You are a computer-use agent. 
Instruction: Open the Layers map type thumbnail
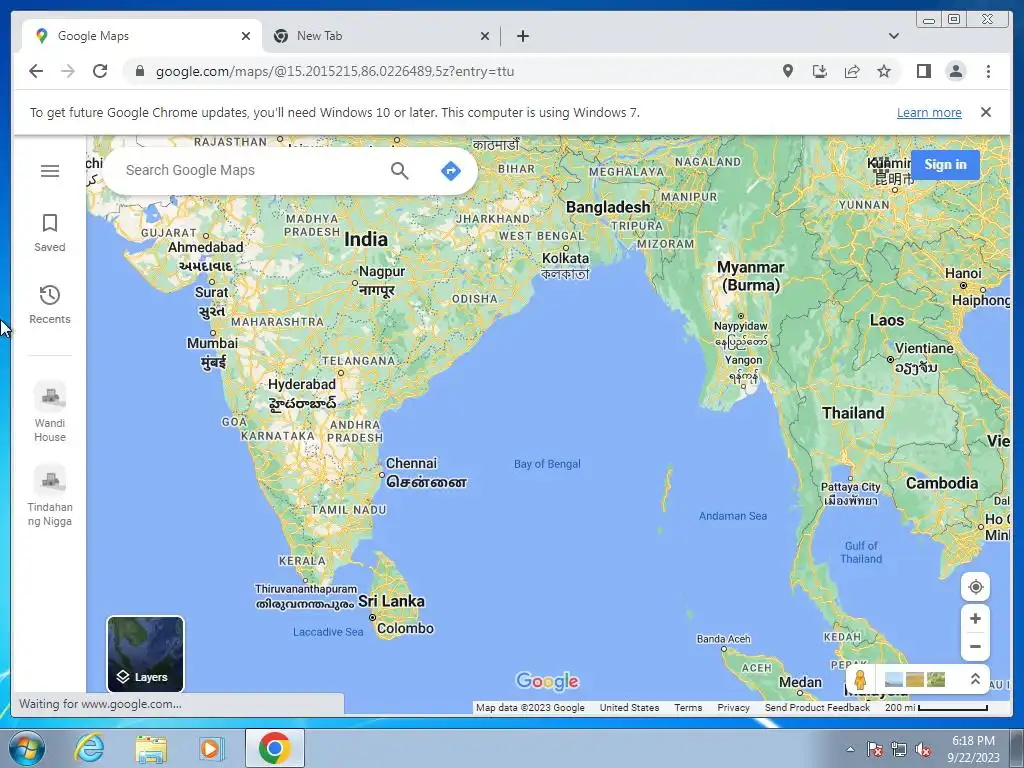[x=145, y=654]
